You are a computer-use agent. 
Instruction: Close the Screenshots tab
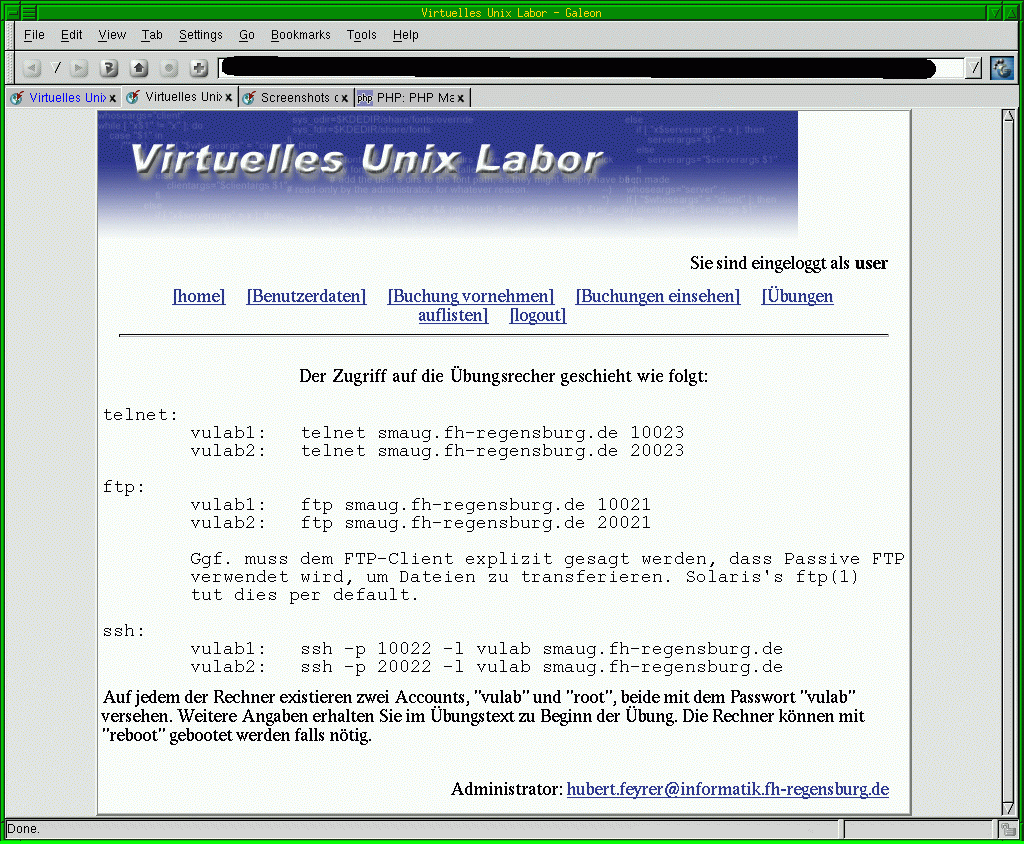click(x=344, y=98)
